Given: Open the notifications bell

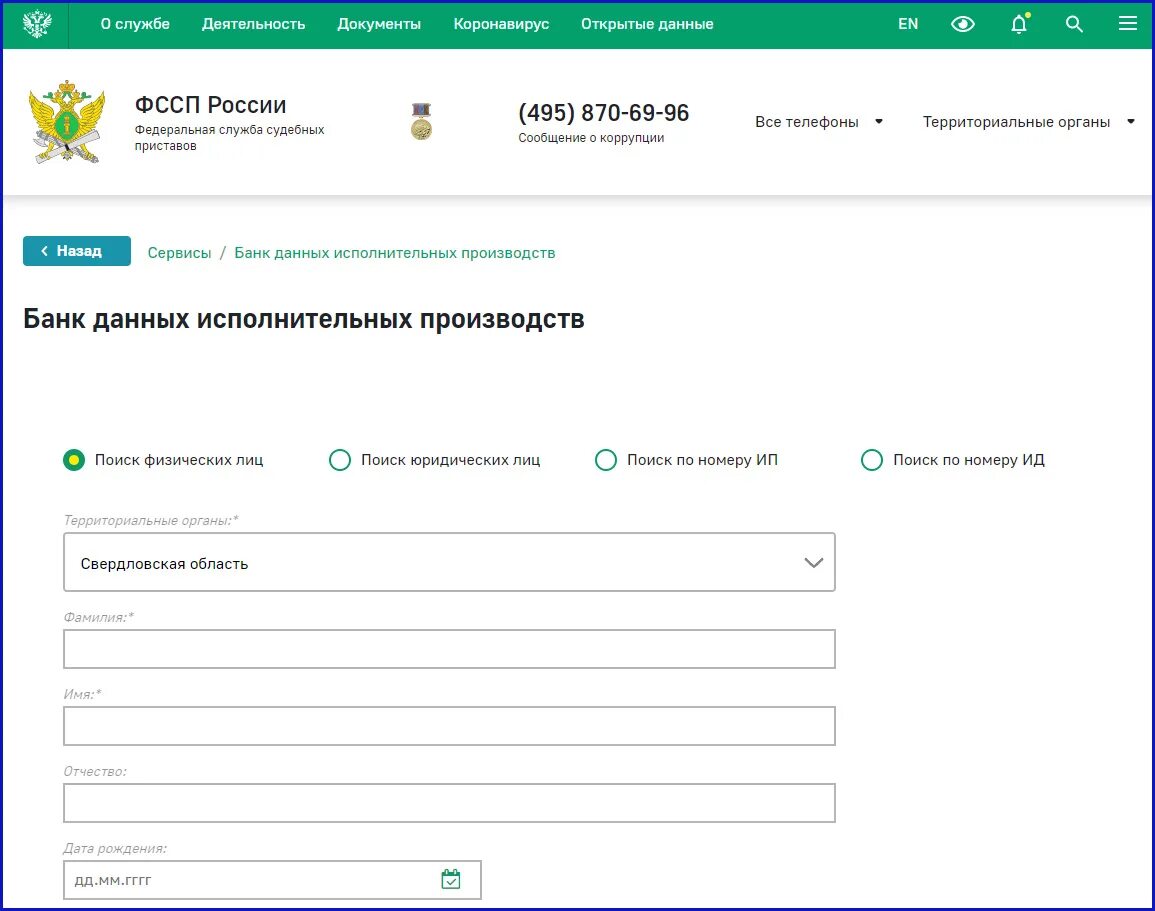Looking at the screenshot, I should click(x=1019, y=24).
